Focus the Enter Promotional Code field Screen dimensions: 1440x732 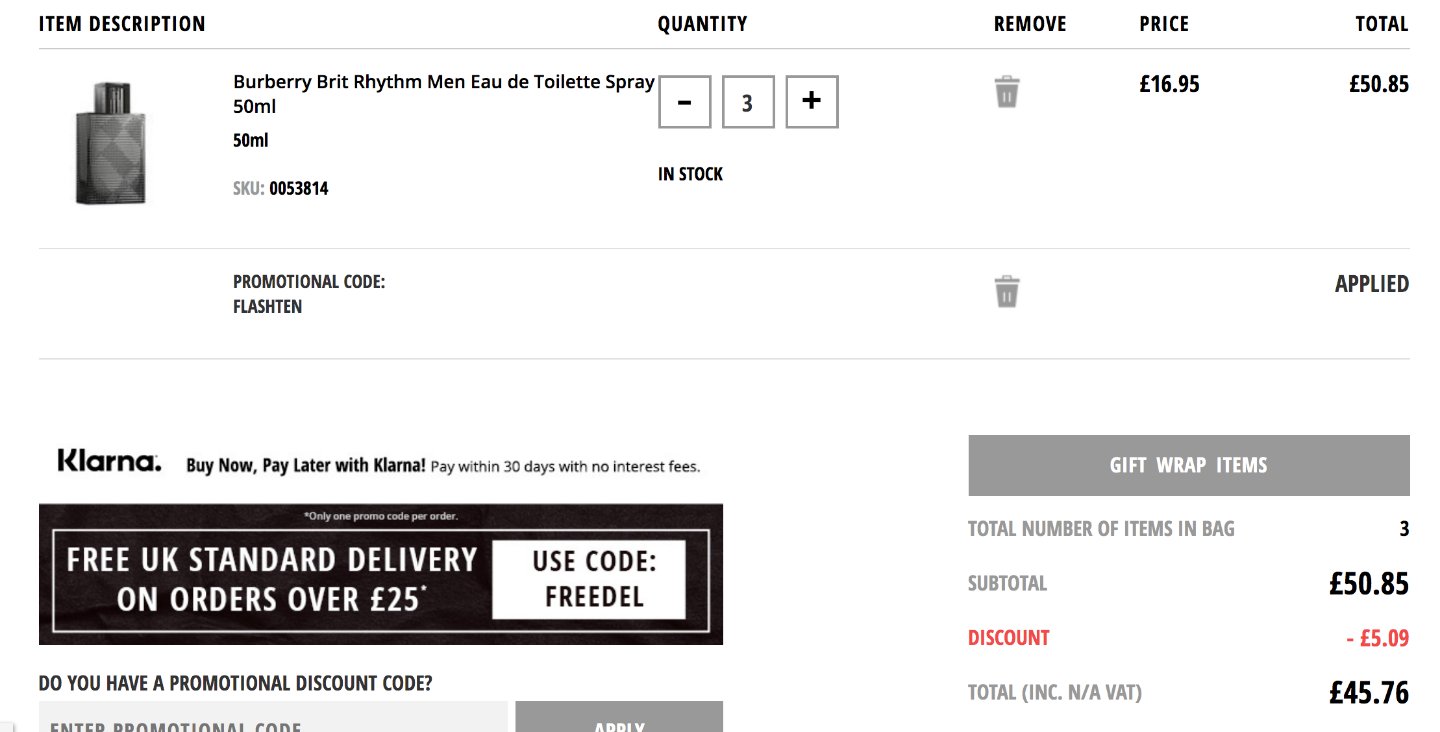pyautogui.click(x=273, y=717)
